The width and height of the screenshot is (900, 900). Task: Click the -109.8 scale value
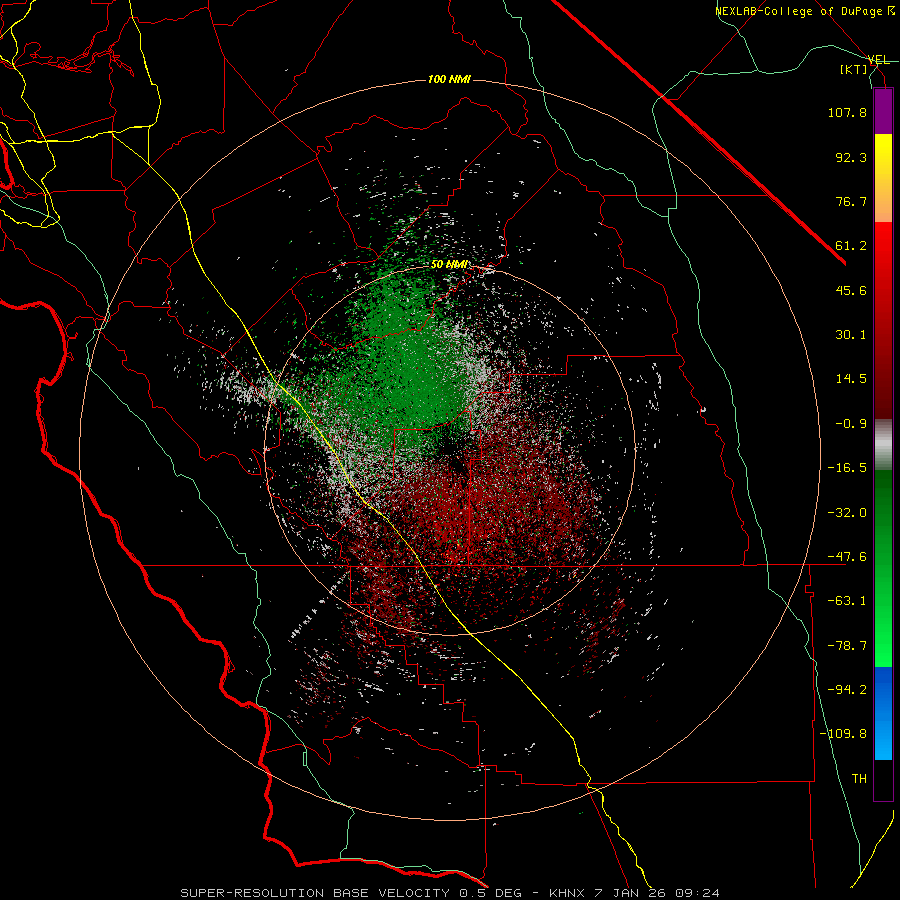tap(843, 734)
